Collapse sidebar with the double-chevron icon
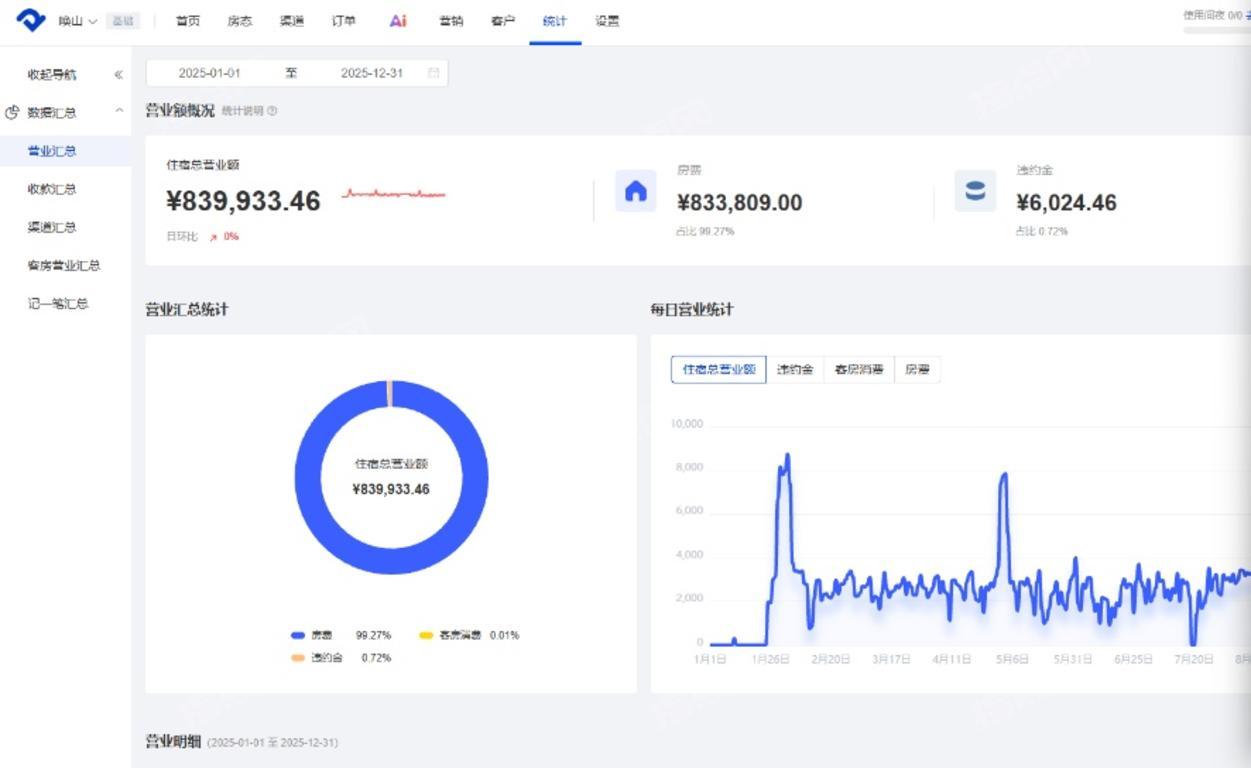This screenshot has width=1251, height=768. (118, 75)
